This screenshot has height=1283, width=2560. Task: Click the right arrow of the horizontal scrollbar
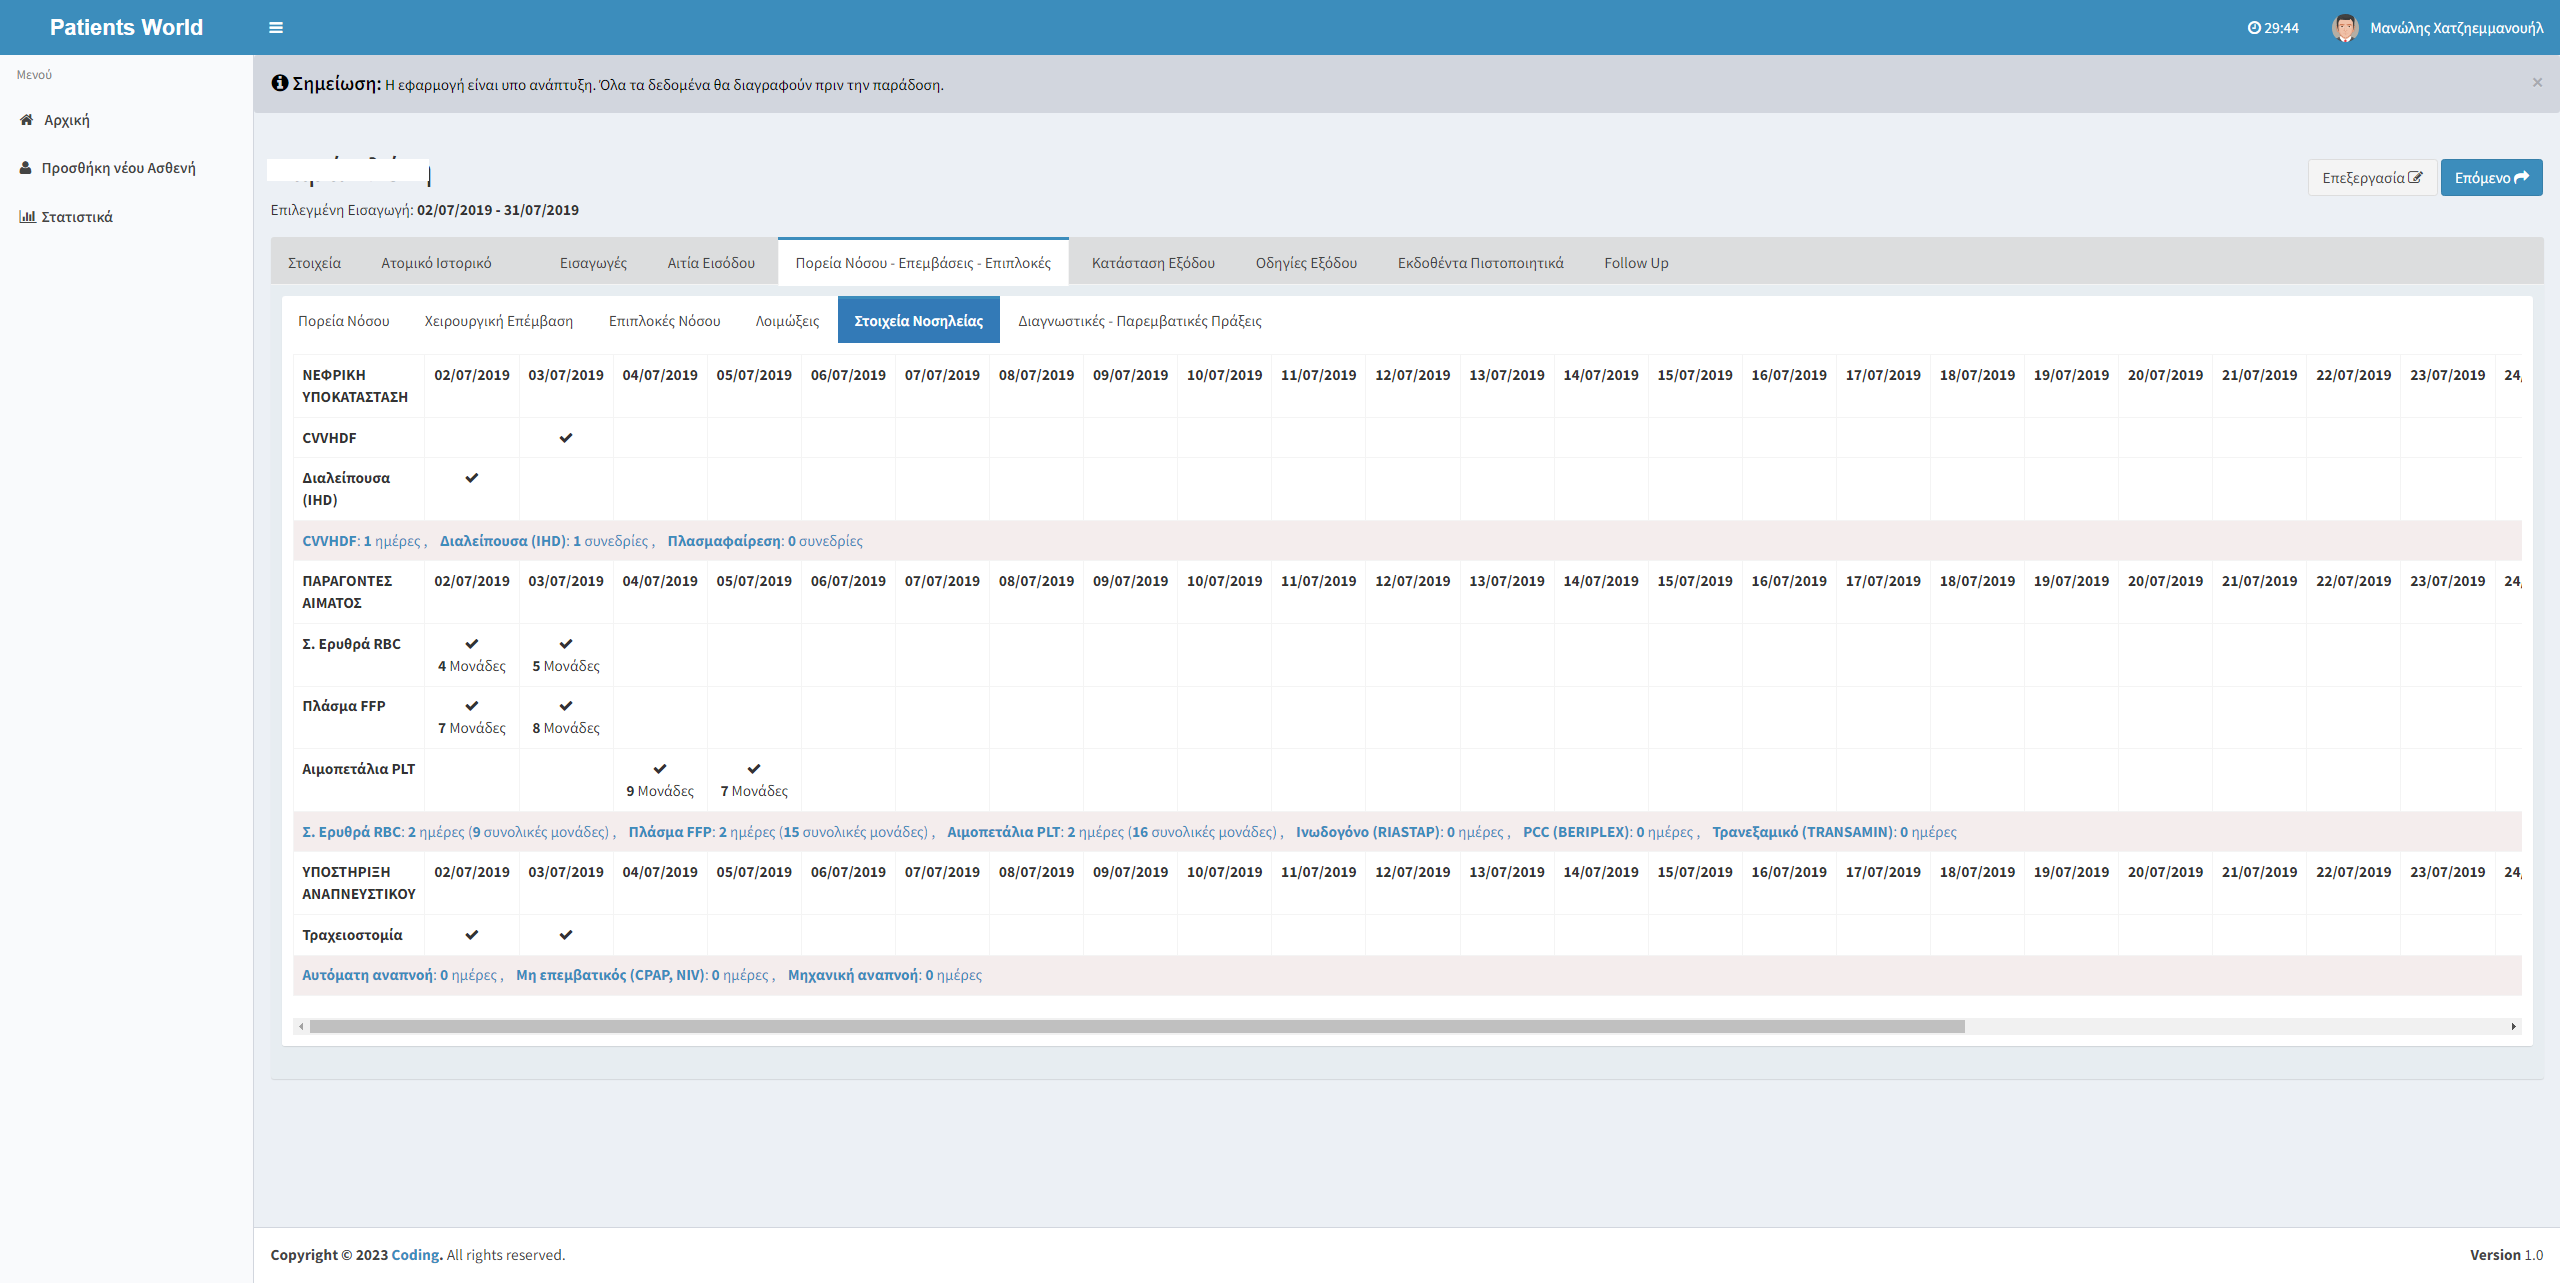(x=2513, y=1027)
